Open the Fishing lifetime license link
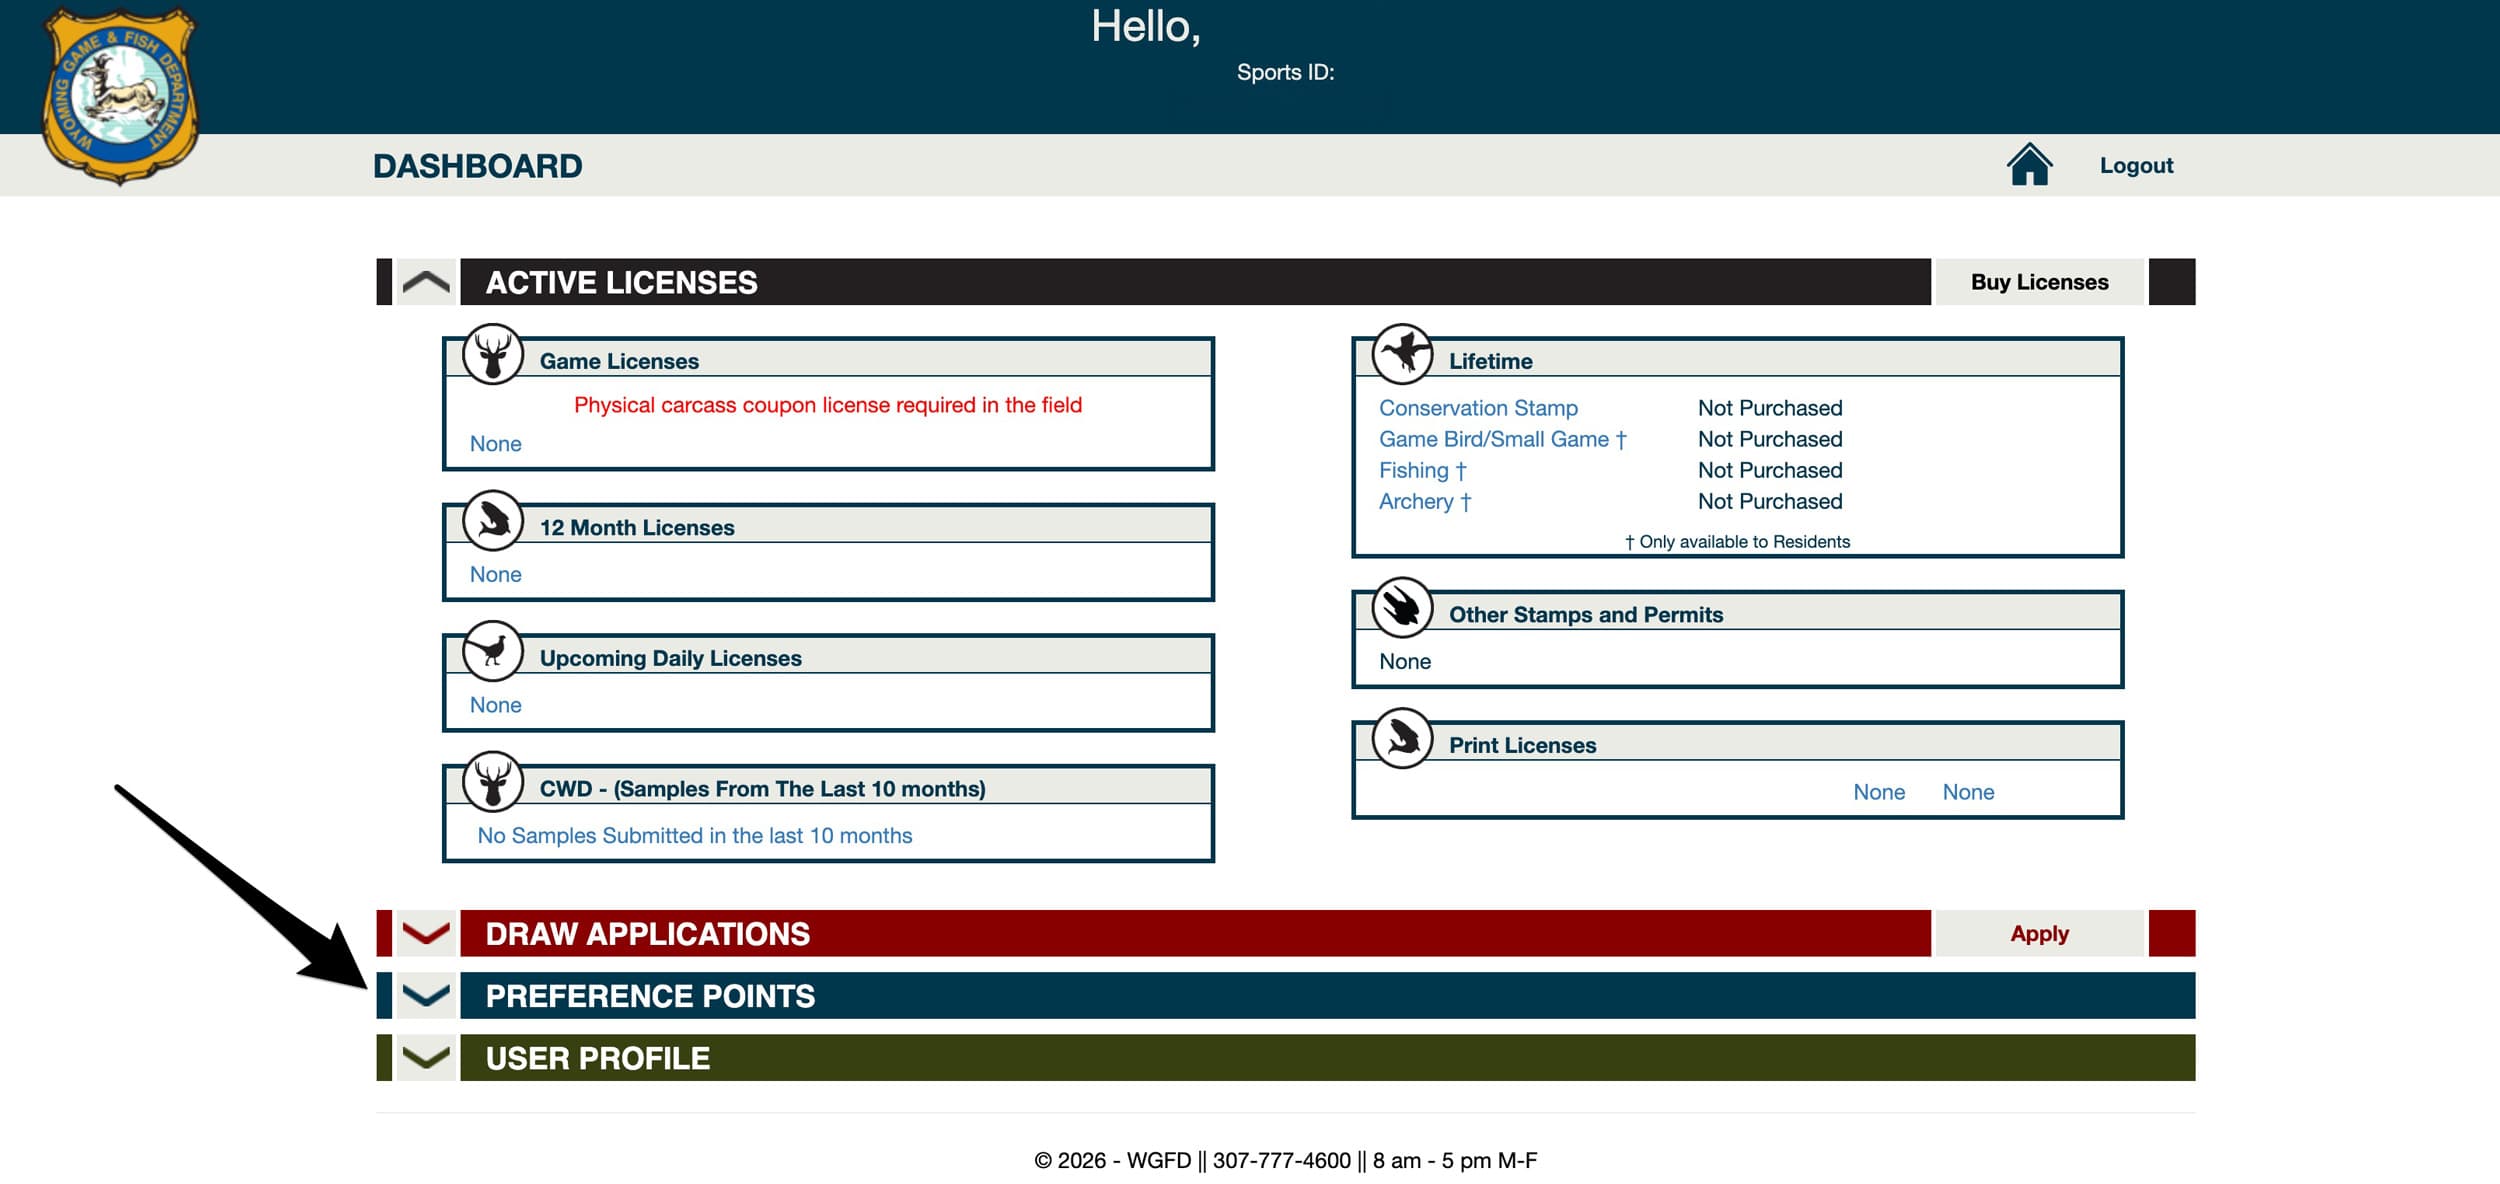Image resolution: width=2500 pixels, height=1184 pixels. pyautogui.click(x=1422, y=470)
